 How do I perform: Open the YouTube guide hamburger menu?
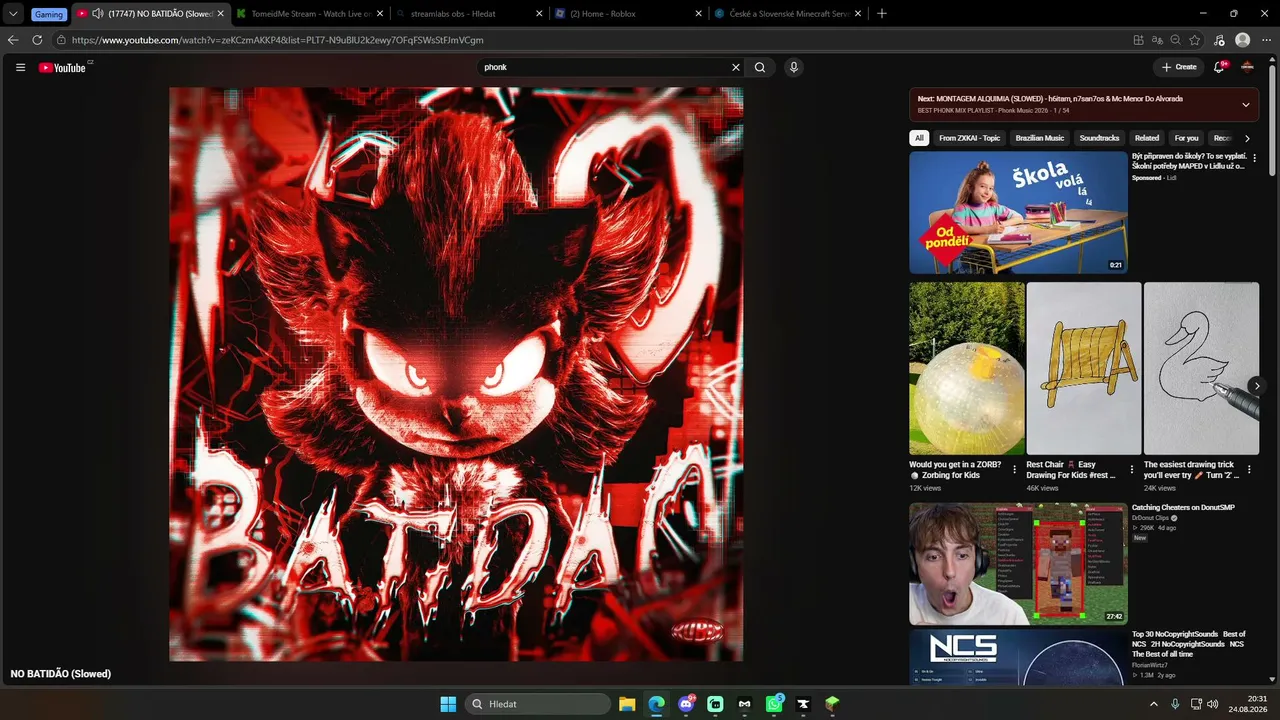pyautogui.click(x=20, y=67)
